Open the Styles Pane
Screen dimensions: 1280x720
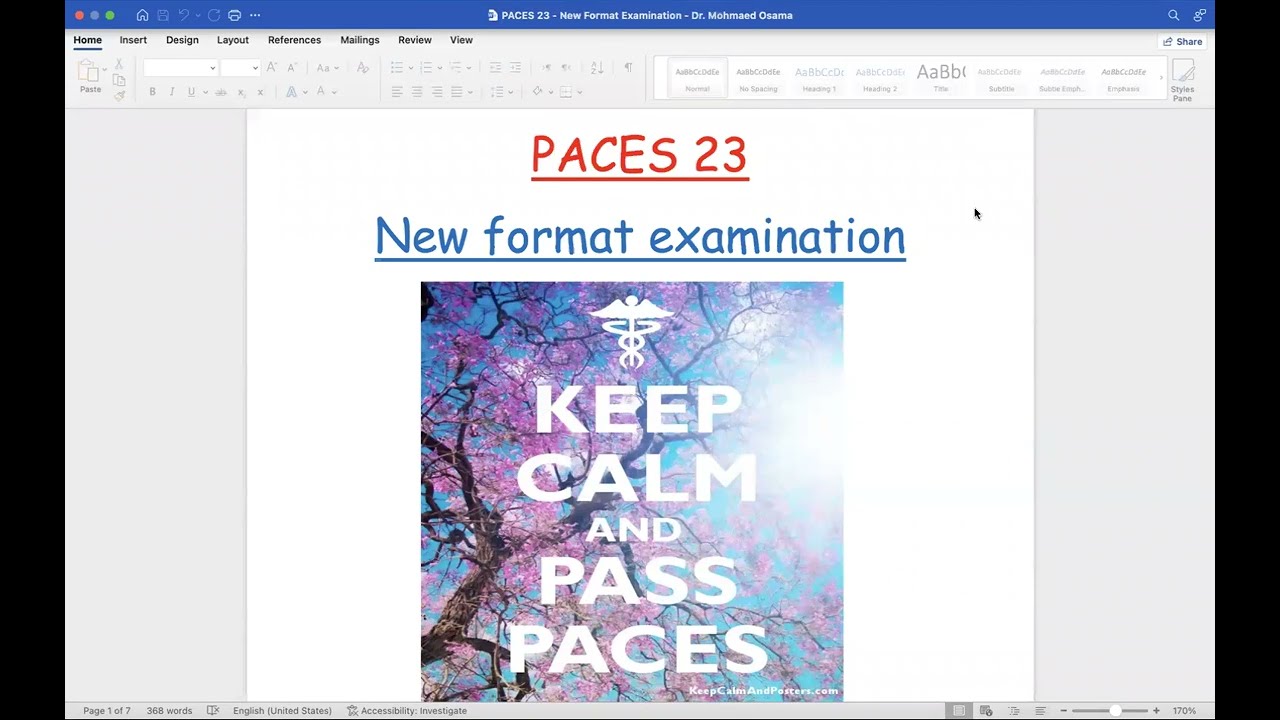tap(1183, 79)
